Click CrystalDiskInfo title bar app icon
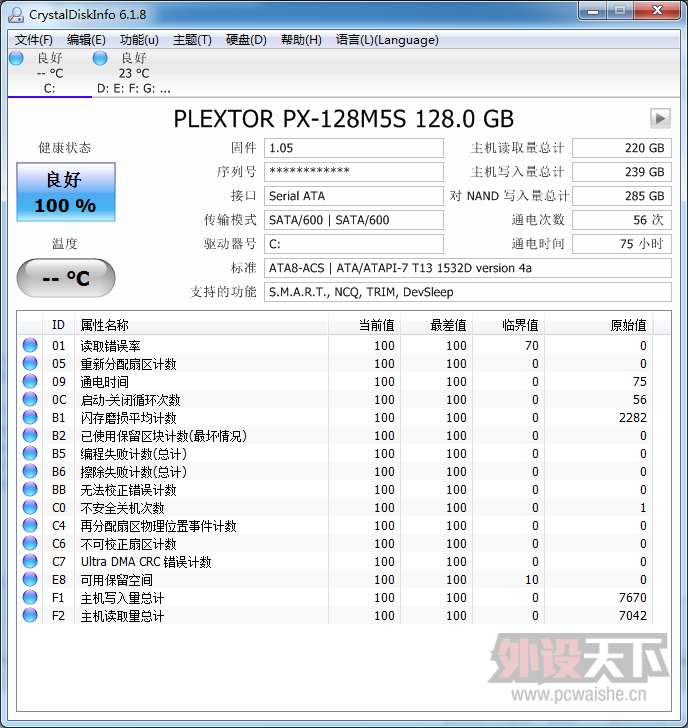Image resolution: width=688 pixels, height=728 pixels. 15,14
